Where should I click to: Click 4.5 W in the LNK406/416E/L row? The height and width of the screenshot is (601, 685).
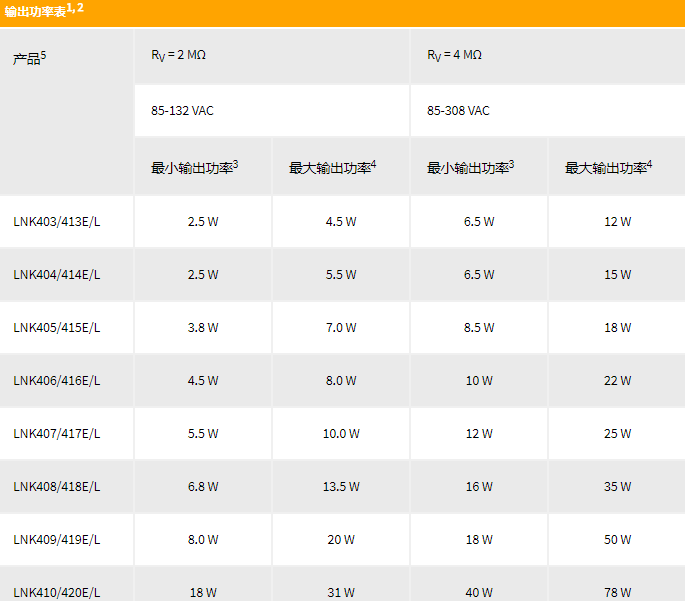203,380
